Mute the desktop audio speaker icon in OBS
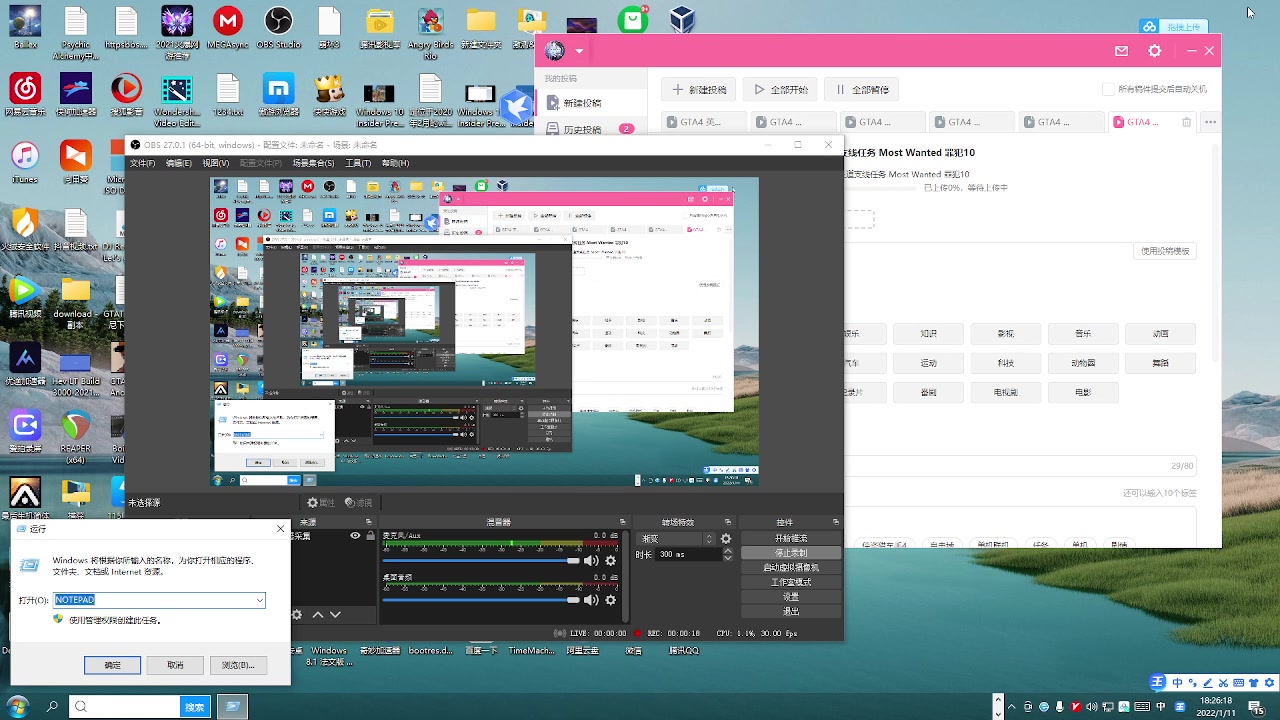The image size is (1280, 720). coord(591,600)
